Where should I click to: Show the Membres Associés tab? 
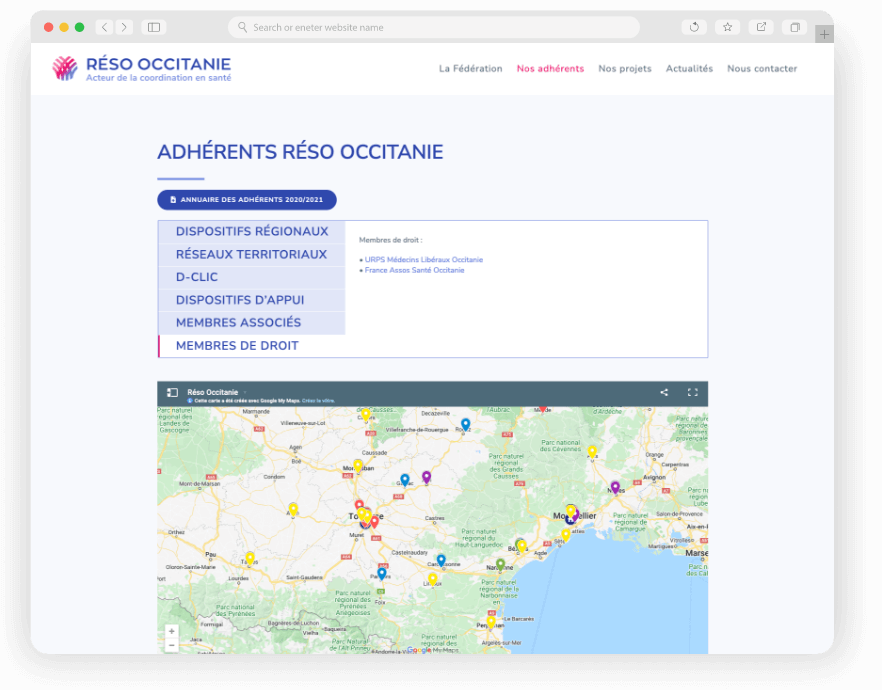[252, 323]
